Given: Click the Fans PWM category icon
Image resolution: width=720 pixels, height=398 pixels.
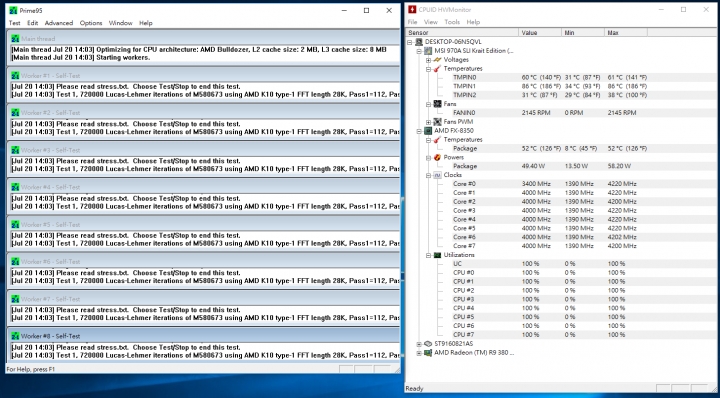Looking at the screenshot, I should [x=437, y=122].
